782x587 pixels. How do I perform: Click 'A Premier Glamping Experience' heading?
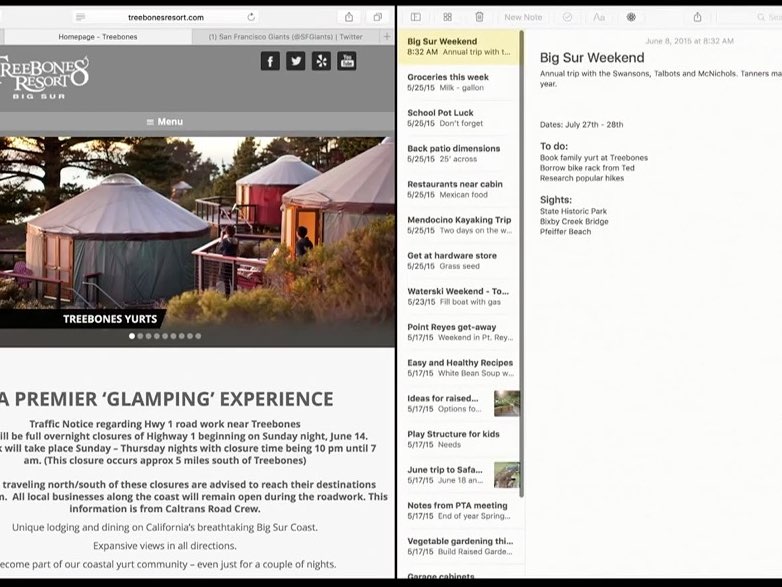tap(167, 399)
